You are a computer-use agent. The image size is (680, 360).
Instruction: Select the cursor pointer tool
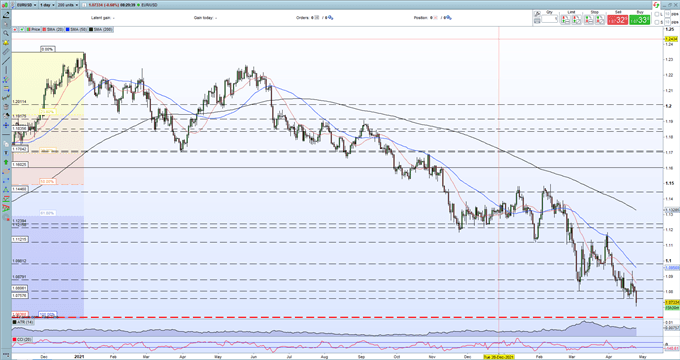pos(6,24)
